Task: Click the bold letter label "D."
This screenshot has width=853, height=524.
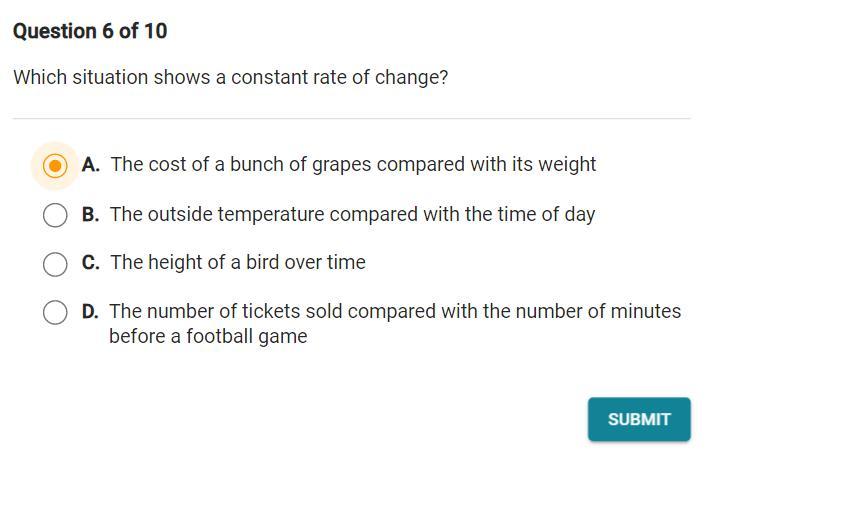Action: pos(91,312)
